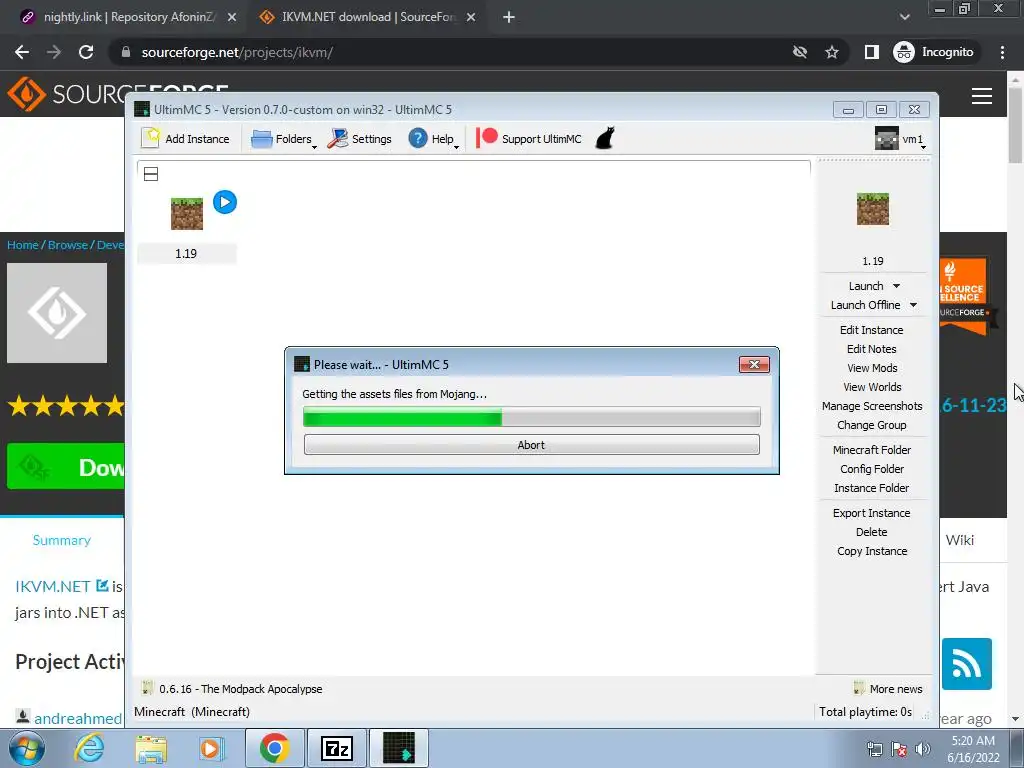Click Copy Instance
Screen dimensions: 1024x768
pos(872,551)
